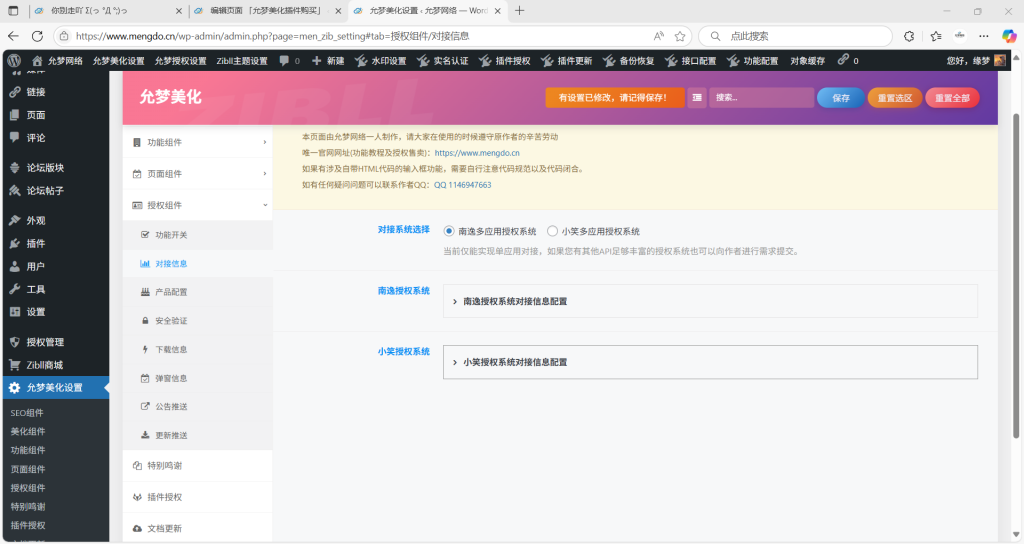The height and width of the screenshot is (544, 1024).
Task: Expand 小笑授权系统对接信息配置 accordion
Action: coord(710,362)
